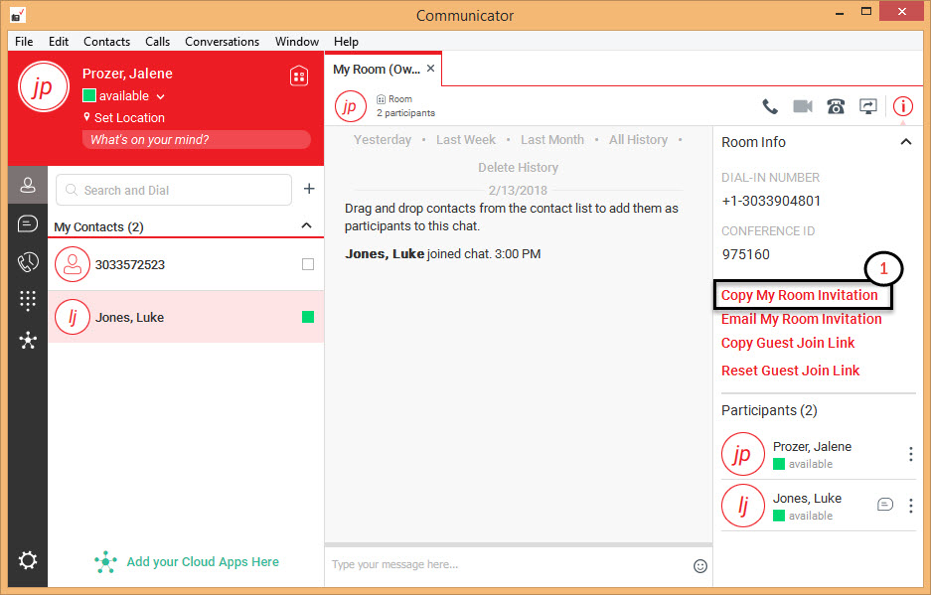Click the Search and Dial field
The width and height of the screenshot is (931, 595).
pyautogui.click(x=173, y=190)
